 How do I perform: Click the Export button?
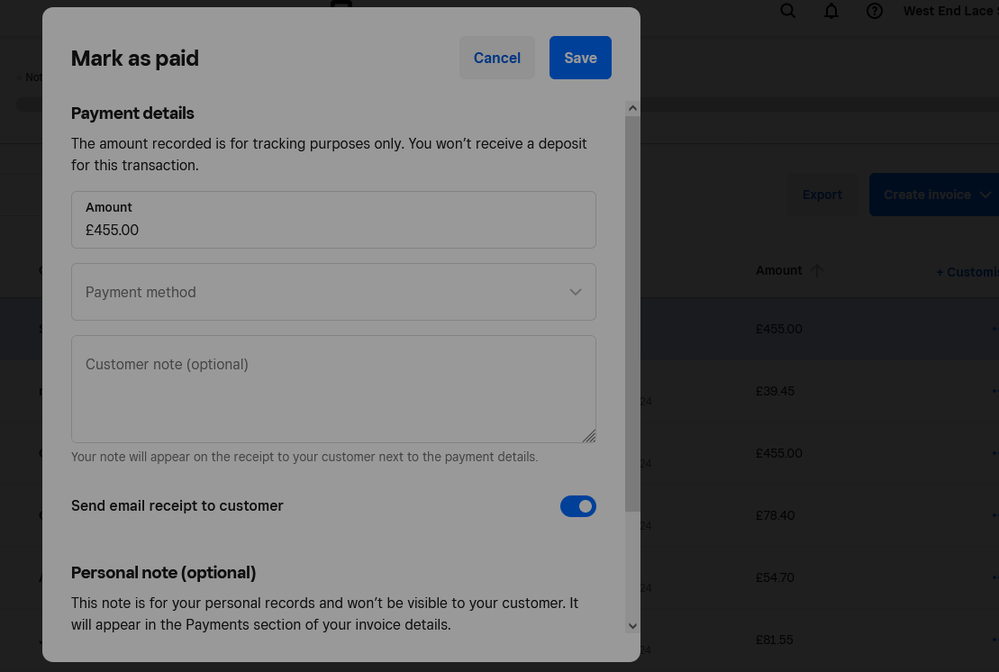pyautogui.click(x=822, y=195)
